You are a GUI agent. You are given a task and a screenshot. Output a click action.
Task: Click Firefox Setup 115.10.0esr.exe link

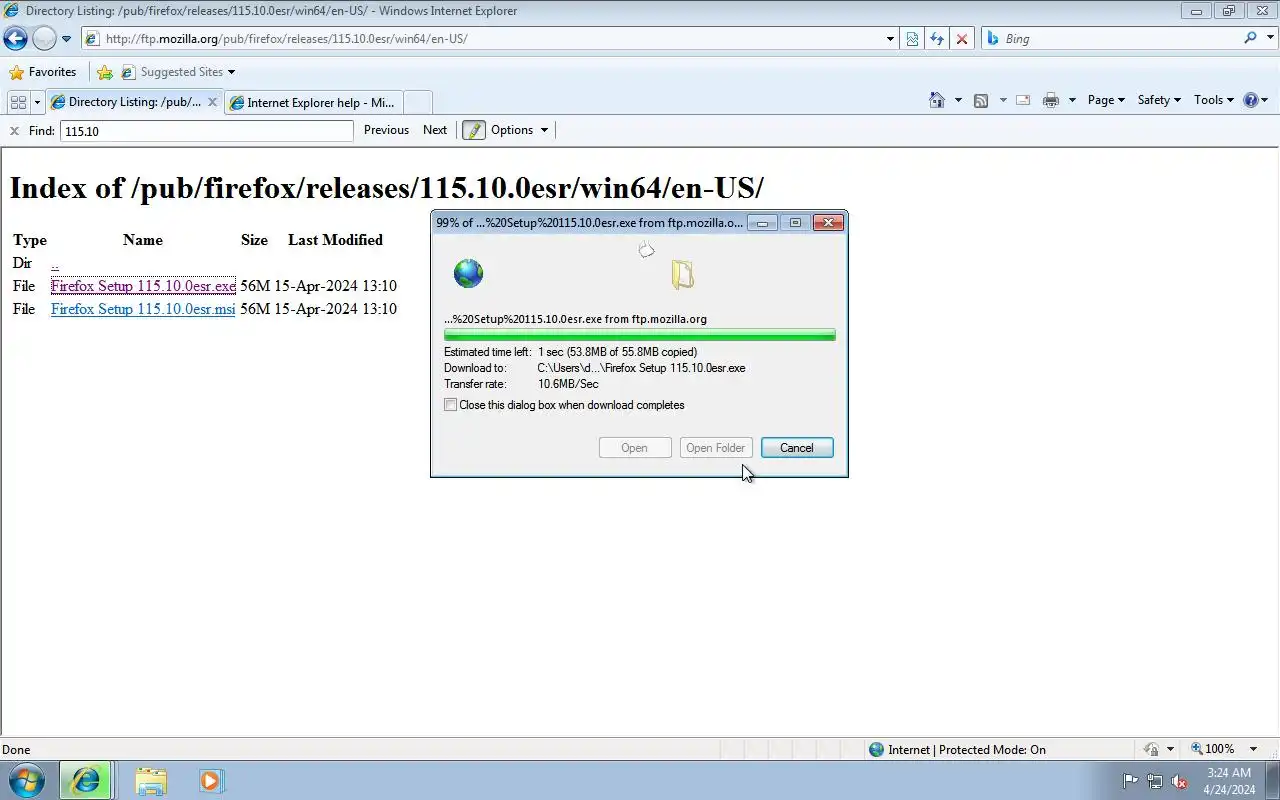pyautogui.click(x=143, y=286)
